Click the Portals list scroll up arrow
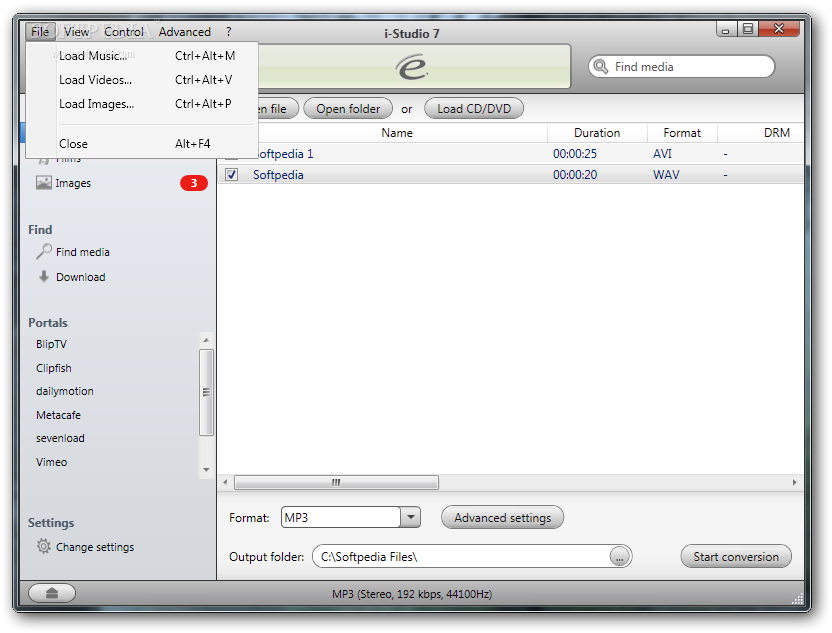Viewport: 832px width, 633px height. coord(206,340)
